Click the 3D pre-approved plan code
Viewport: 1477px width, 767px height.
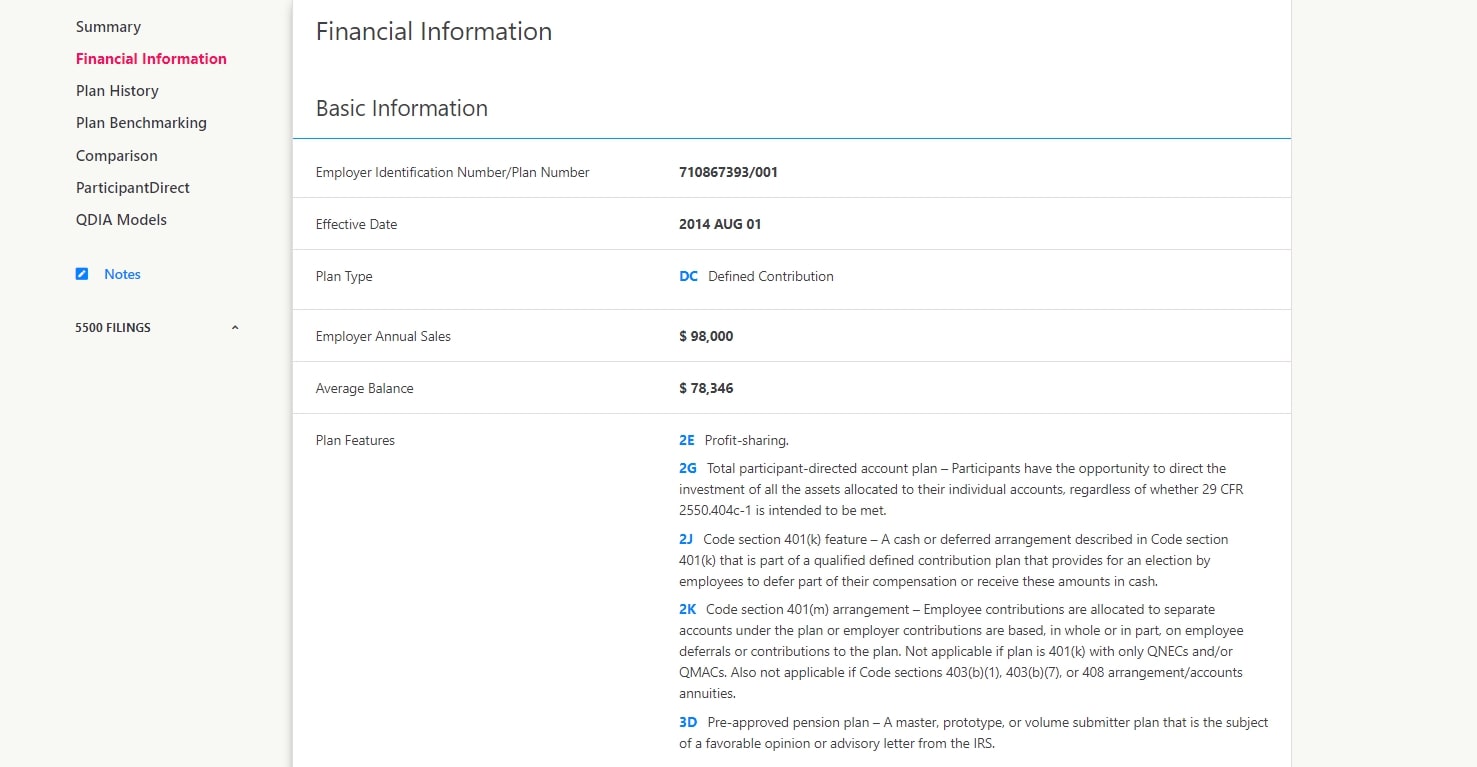click(688, 722)
